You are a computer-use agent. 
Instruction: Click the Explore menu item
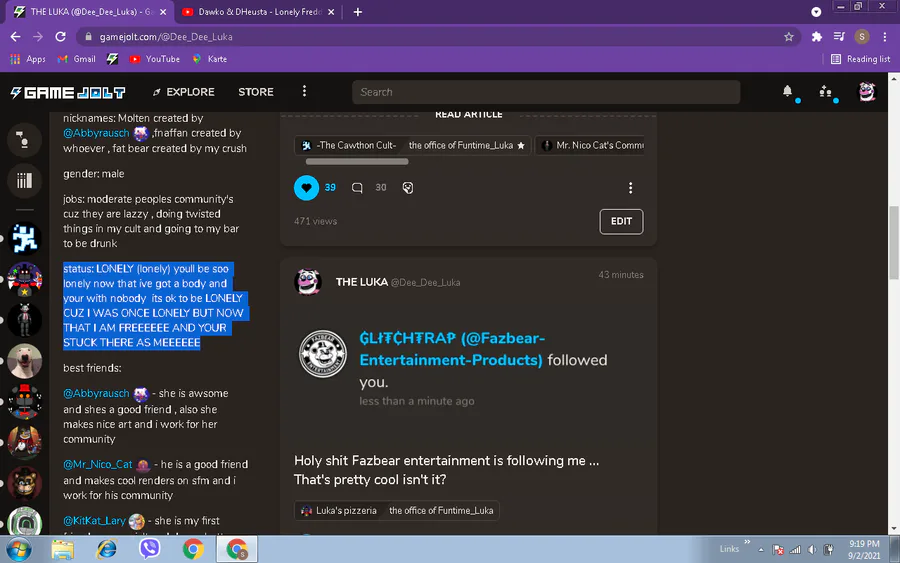click(x=184, y=92)
